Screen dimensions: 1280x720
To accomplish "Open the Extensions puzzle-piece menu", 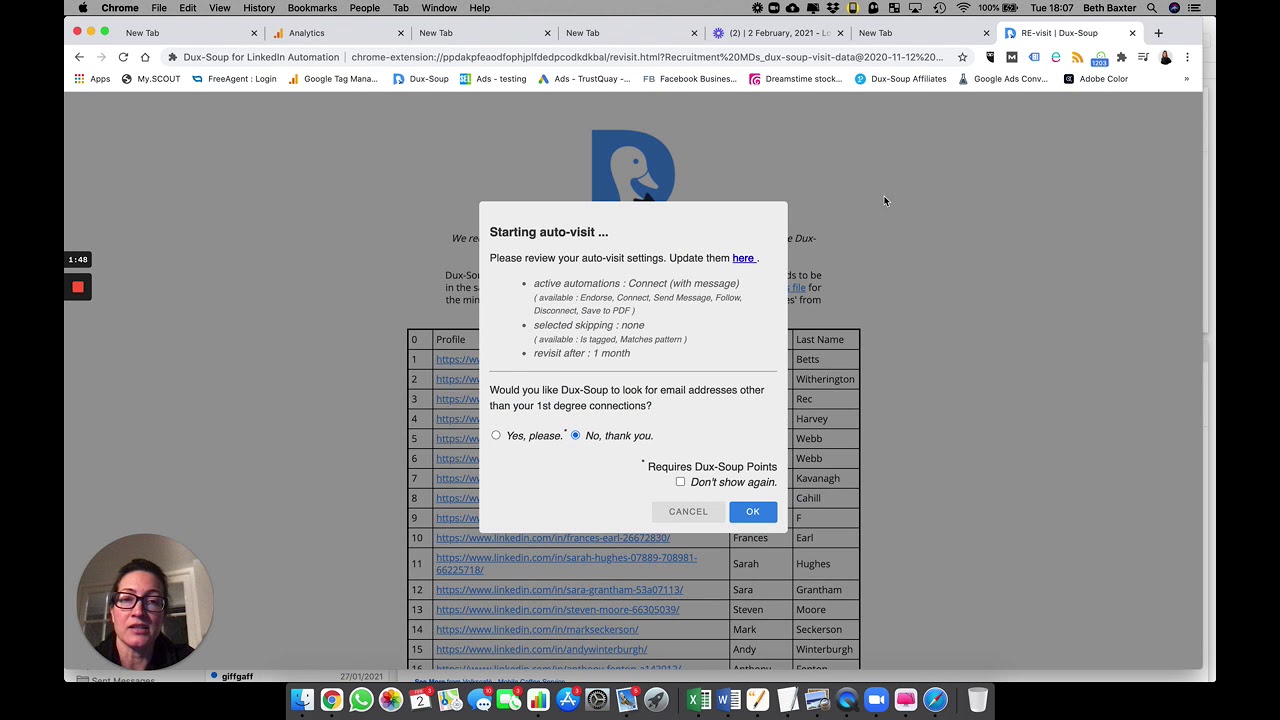I will [x=1121, y=57].
